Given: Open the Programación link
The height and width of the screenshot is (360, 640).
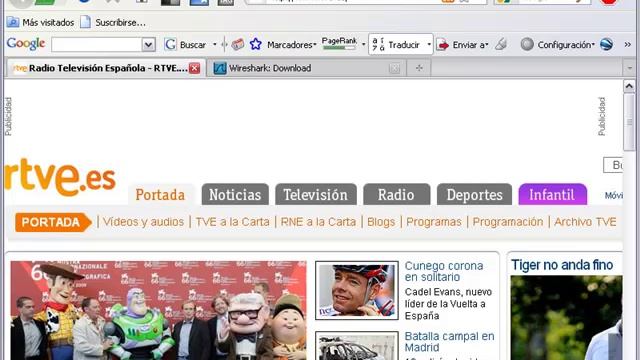Looking at the screenshot, I should [508, 222].
